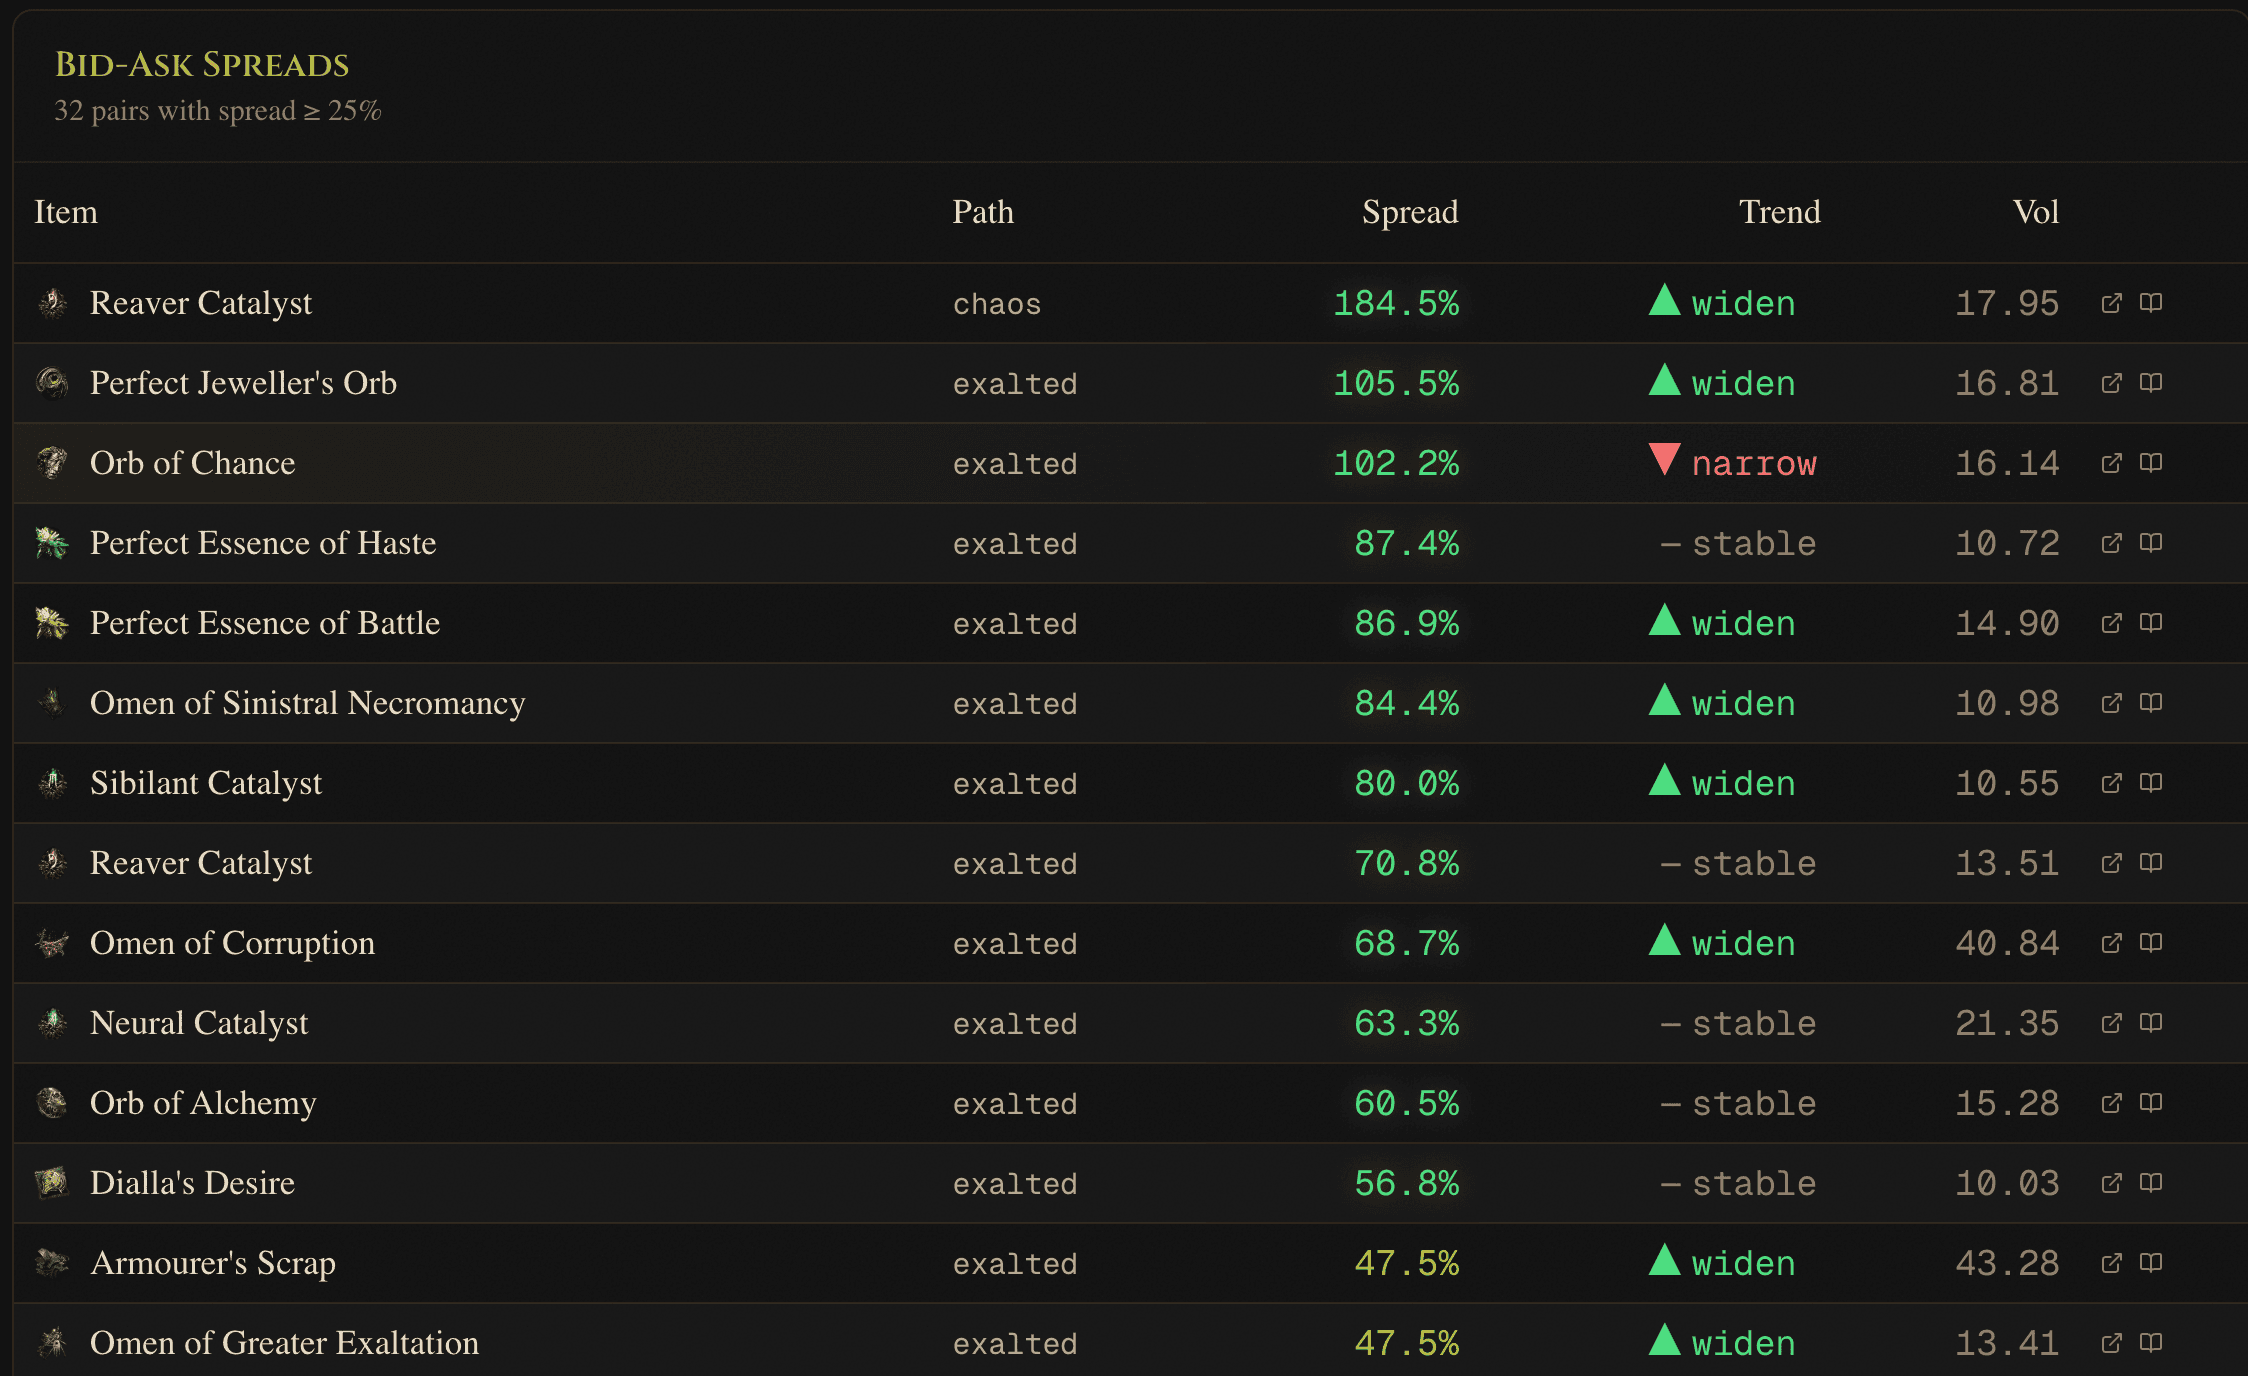
Task: Open external link for Neural Catalyst
Action: tap(2111, 1023)
